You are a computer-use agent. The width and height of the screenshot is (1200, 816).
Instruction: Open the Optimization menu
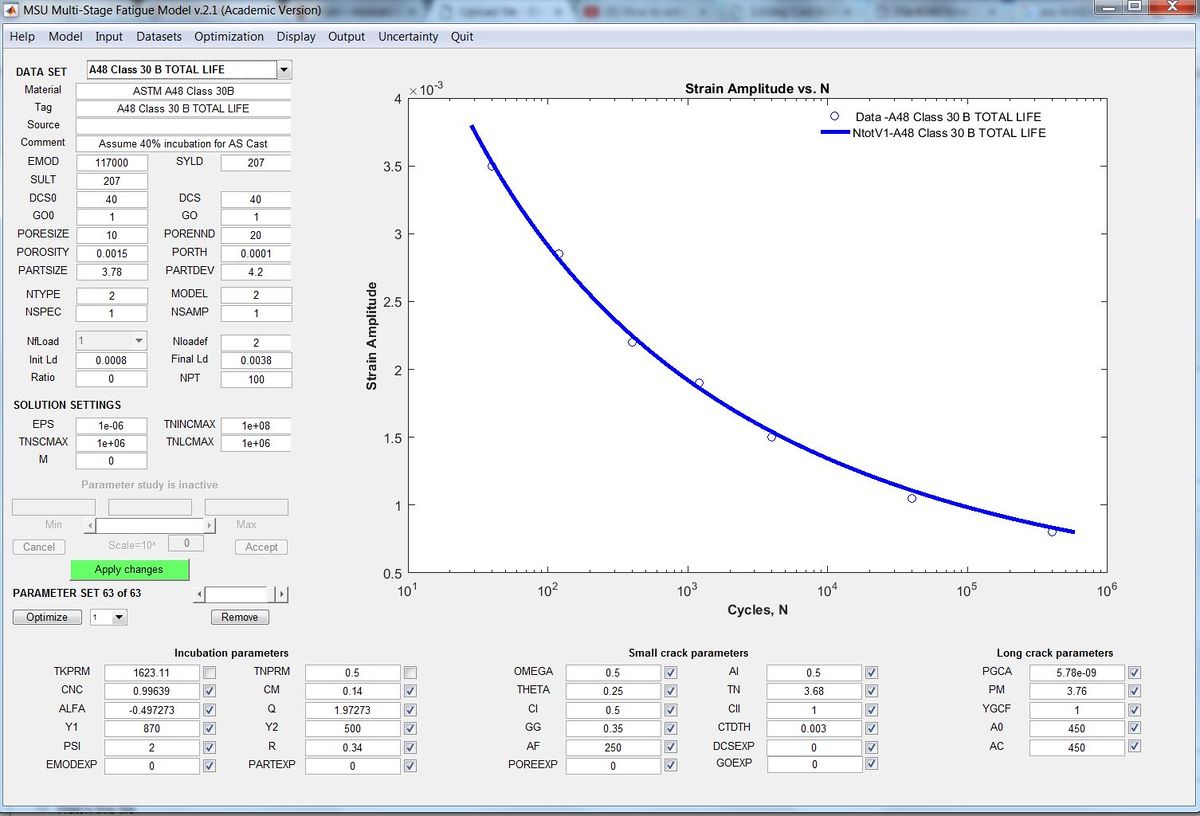pos(229,37)
